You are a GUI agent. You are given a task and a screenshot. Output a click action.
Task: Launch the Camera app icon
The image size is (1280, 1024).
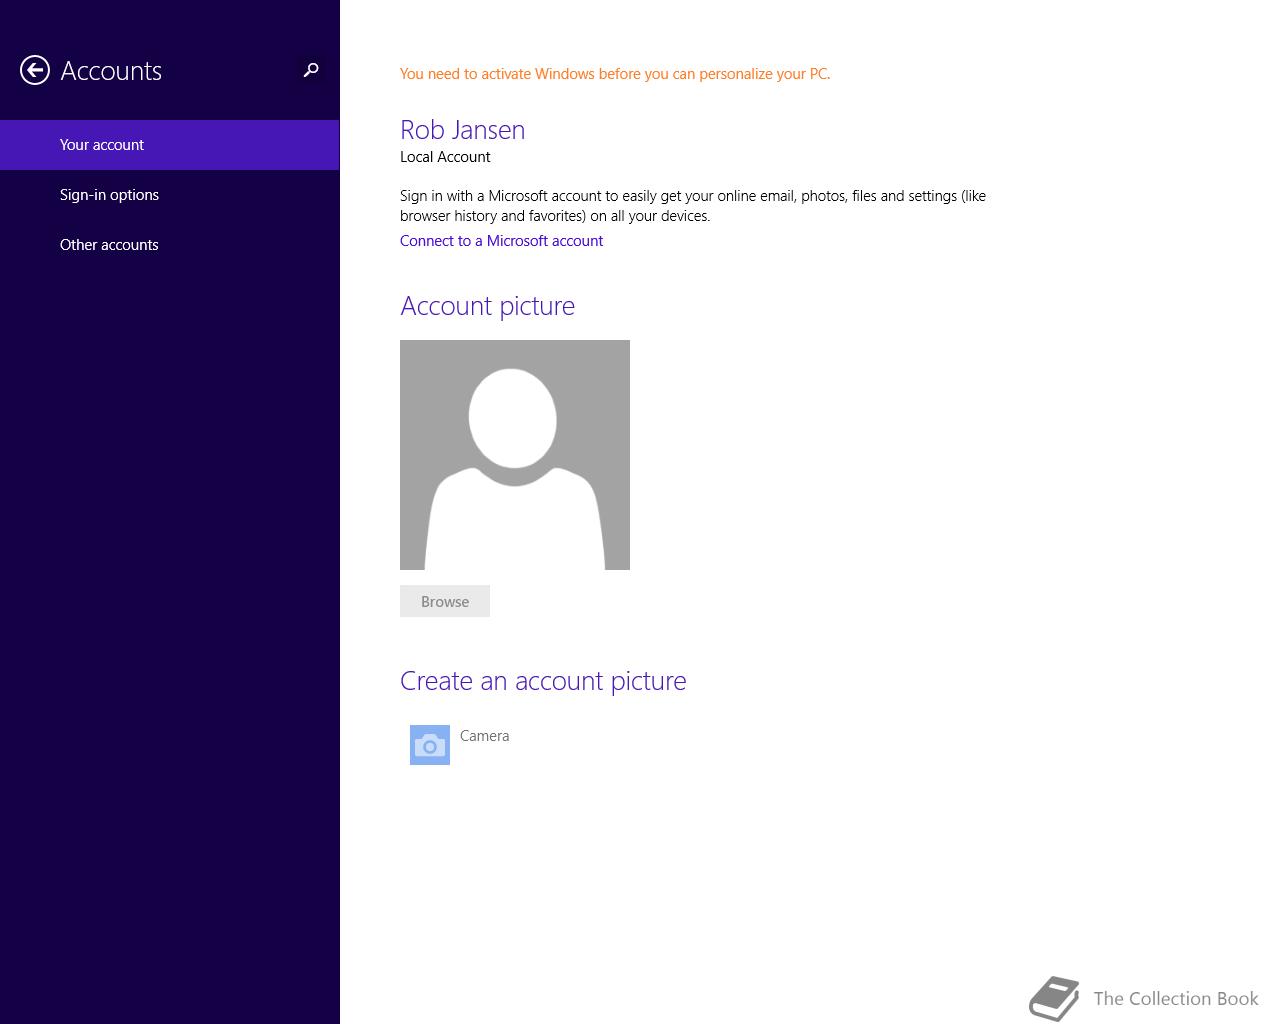(430, 745)
